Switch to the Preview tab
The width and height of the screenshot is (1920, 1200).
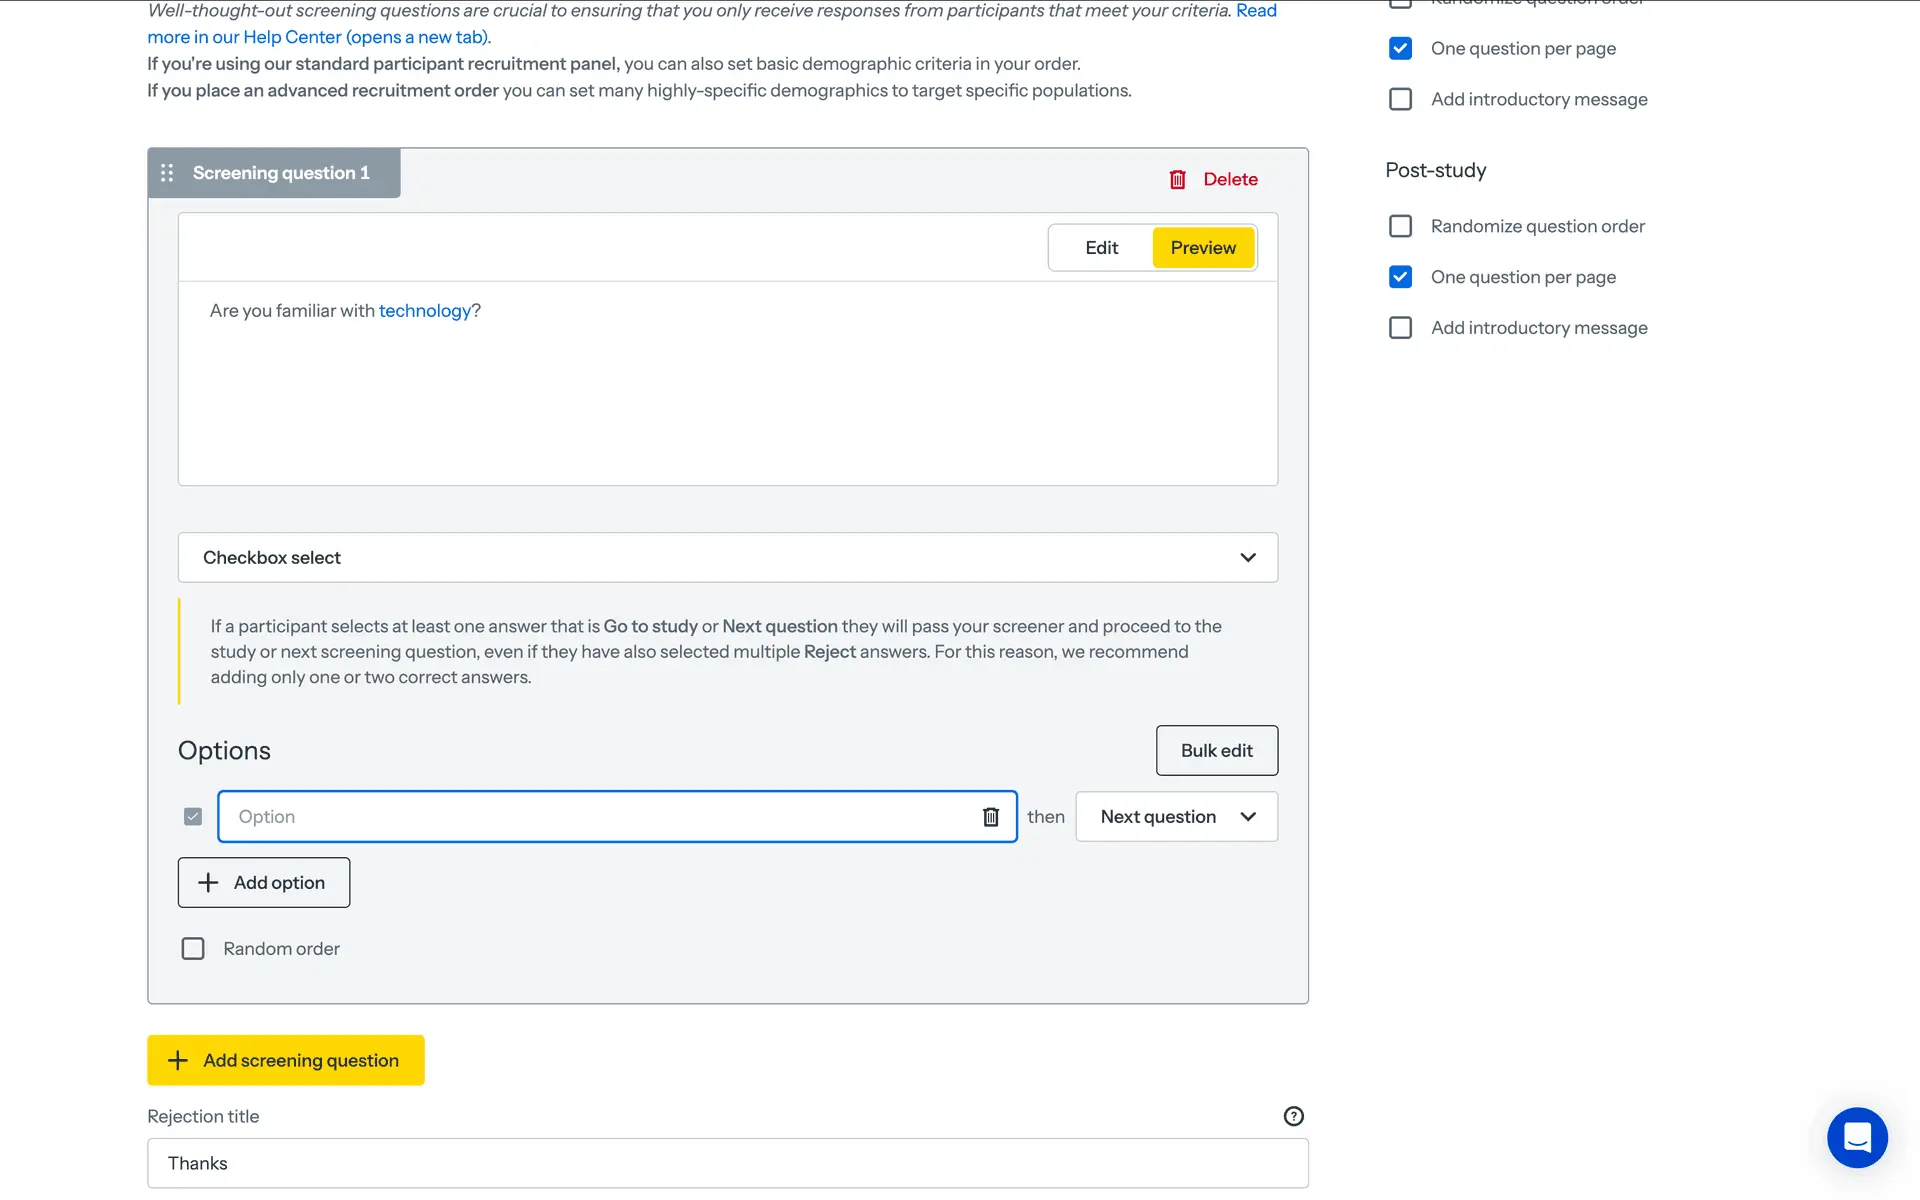click(1202, 248)
